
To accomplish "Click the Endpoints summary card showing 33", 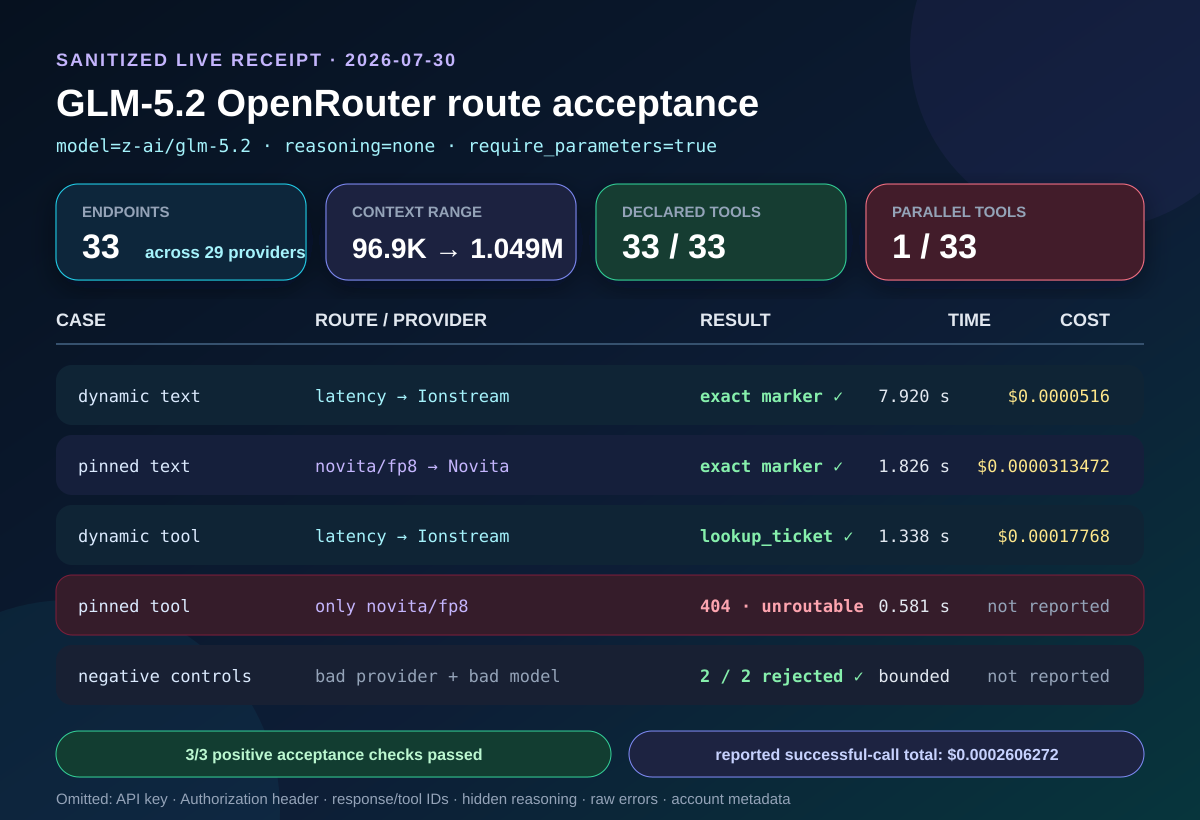I will (181, 232).
